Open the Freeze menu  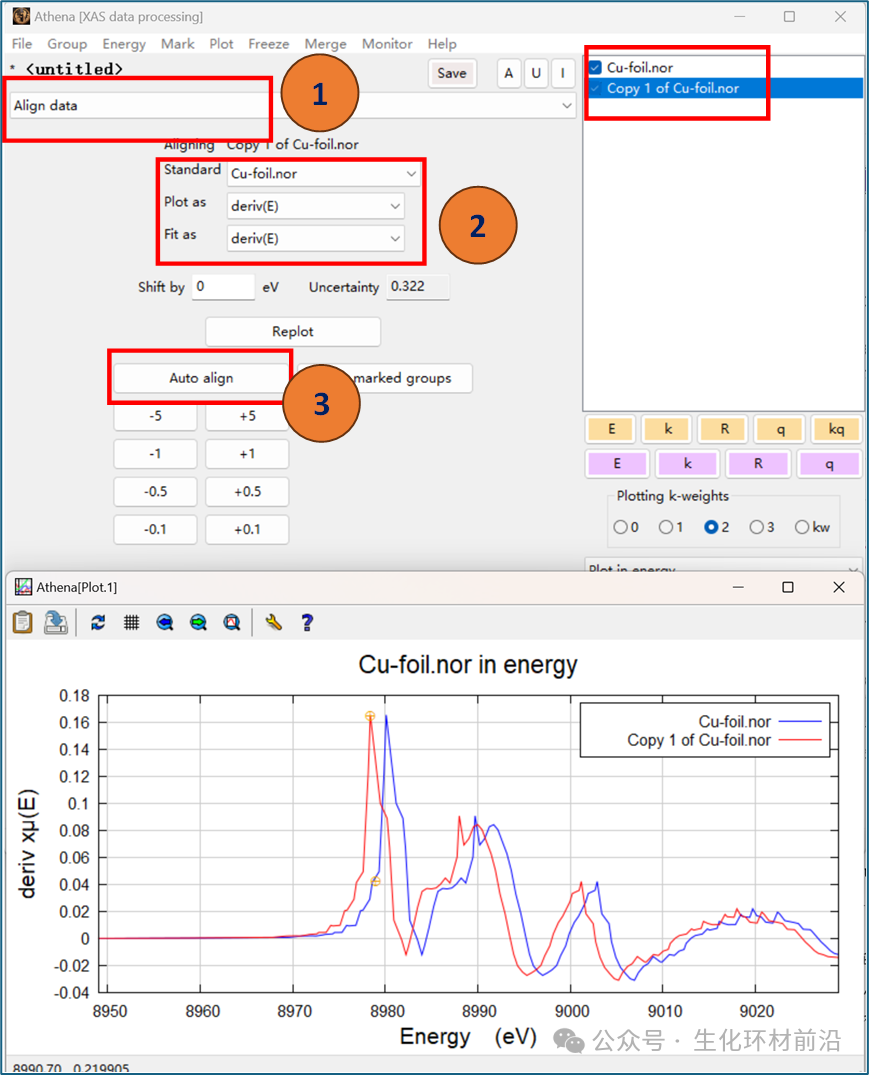[x=269, y=44]
